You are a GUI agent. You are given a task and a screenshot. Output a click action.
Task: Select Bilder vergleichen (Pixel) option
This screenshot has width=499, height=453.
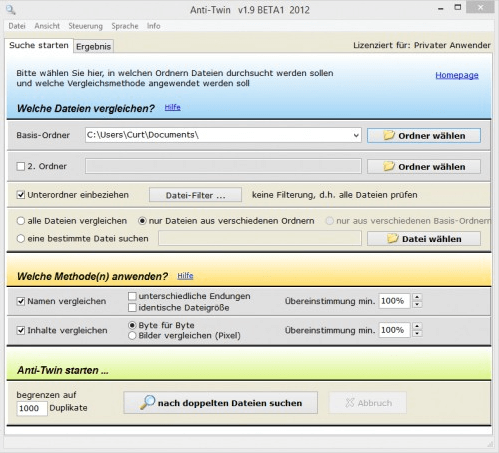tap(132, 335)
